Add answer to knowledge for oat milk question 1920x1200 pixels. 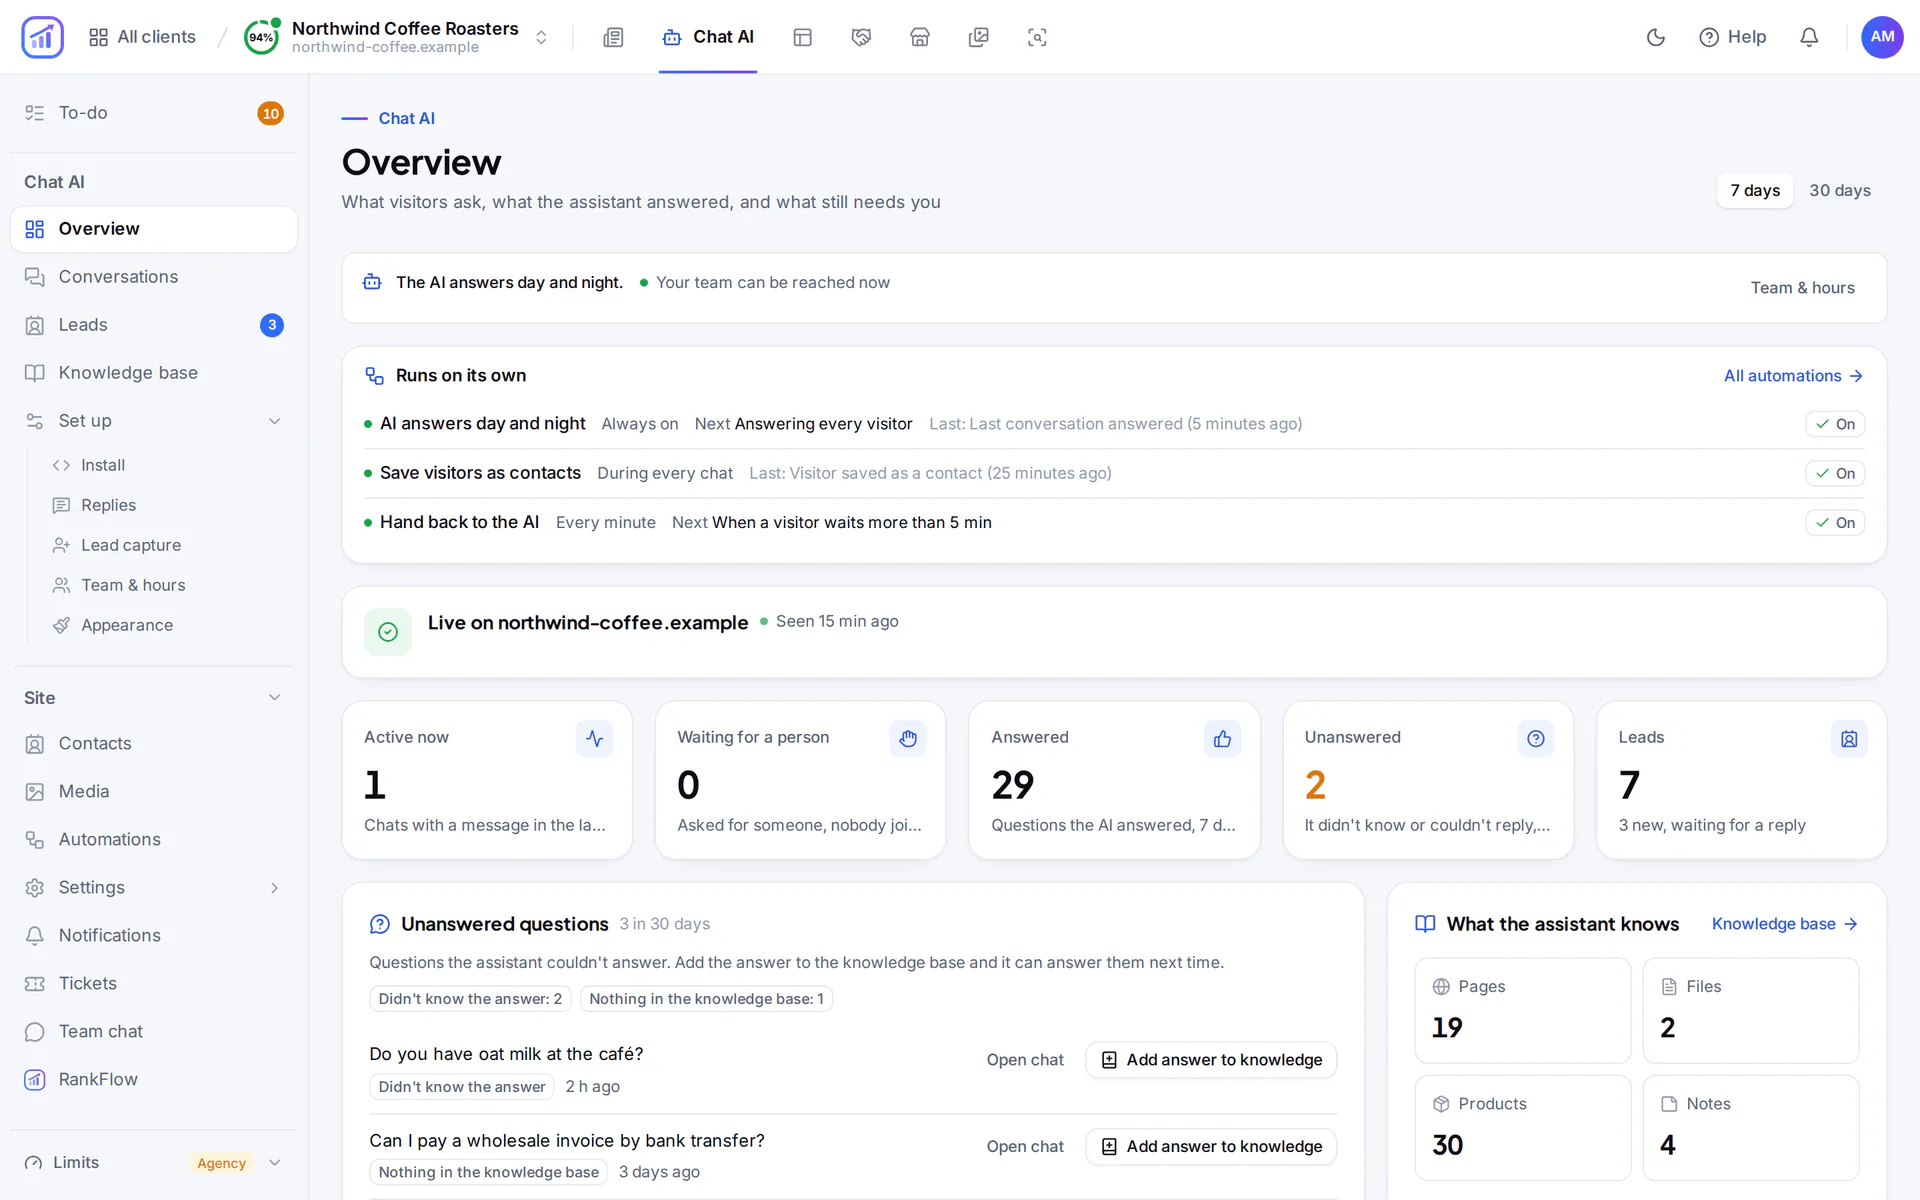click(1211, 1060)
